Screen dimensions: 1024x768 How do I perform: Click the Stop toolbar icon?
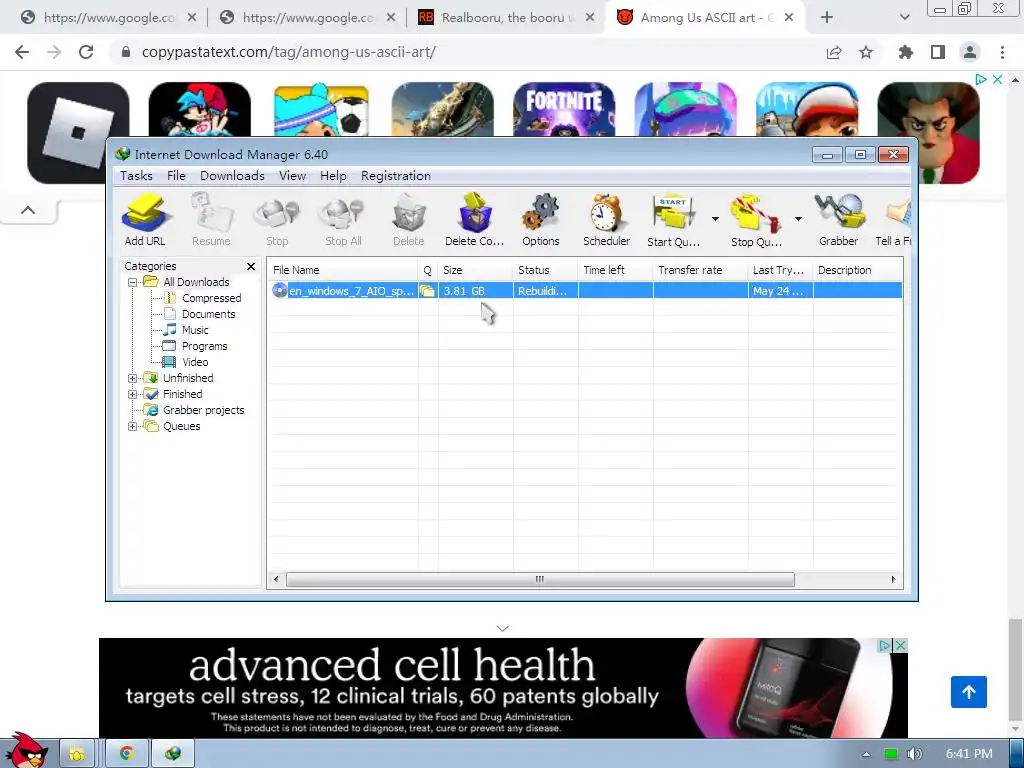tap(277, 220)
